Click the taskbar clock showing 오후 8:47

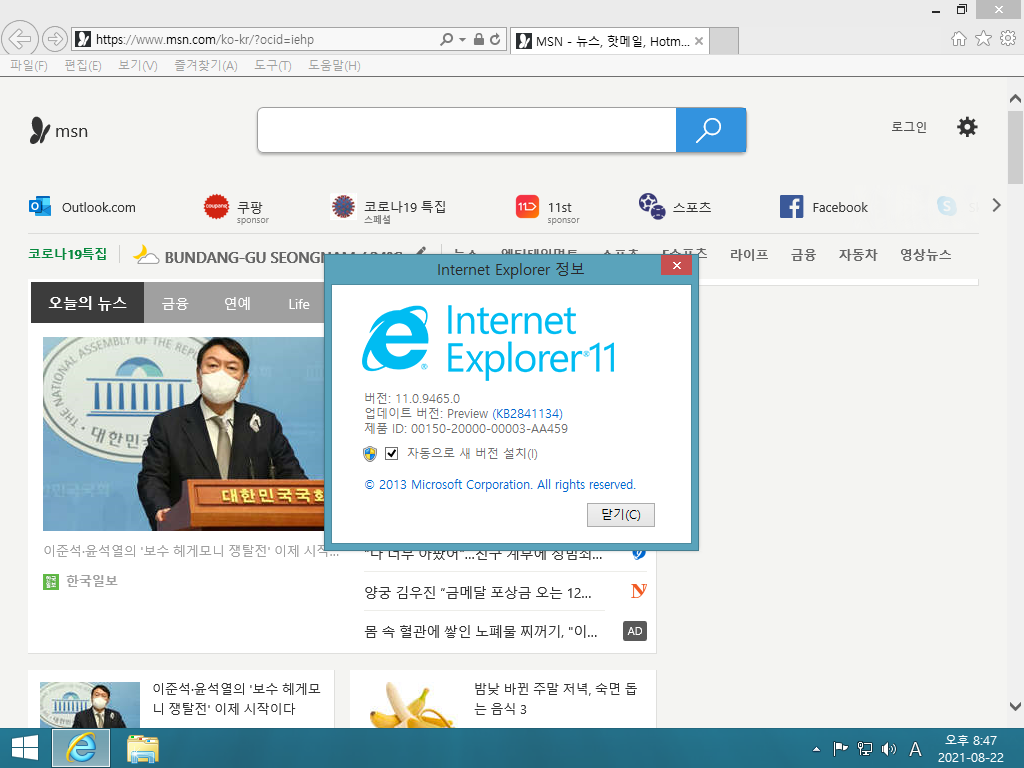tap(970, 748)
